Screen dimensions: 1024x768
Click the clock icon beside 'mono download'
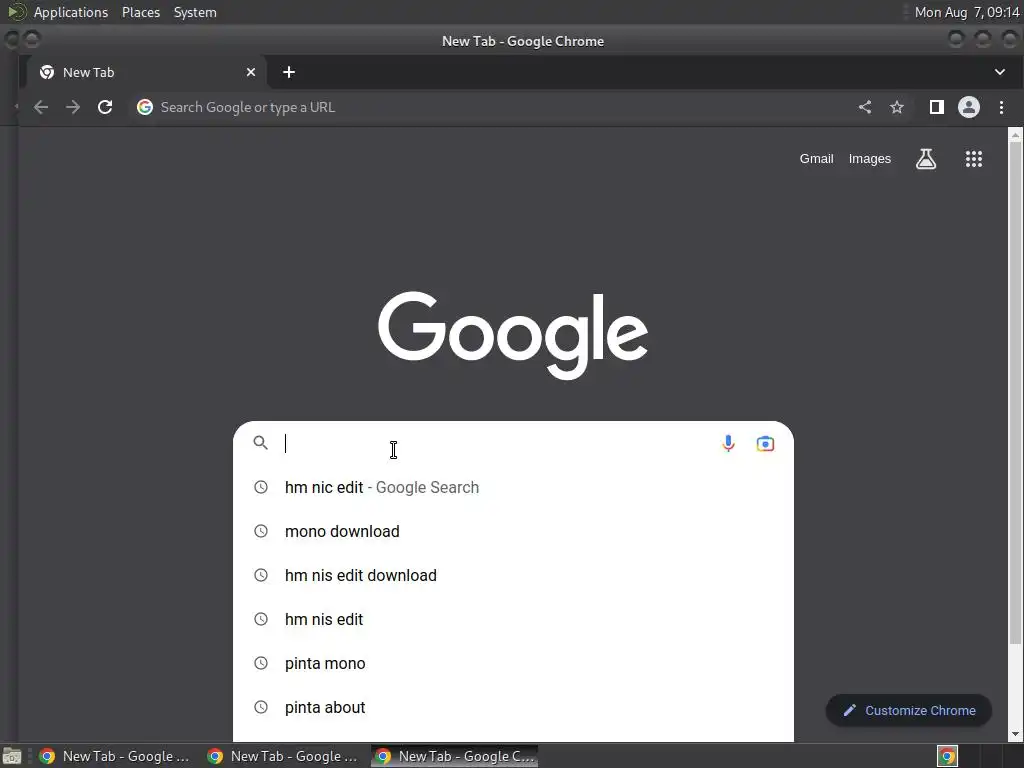pyautogui.click(x=261, y=531)
